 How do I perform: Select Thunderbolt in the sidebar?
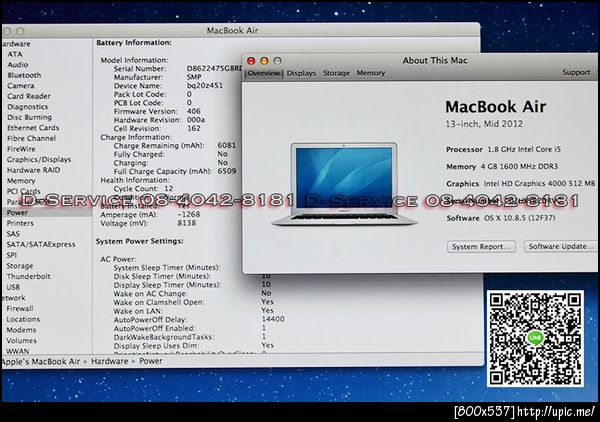28,276
